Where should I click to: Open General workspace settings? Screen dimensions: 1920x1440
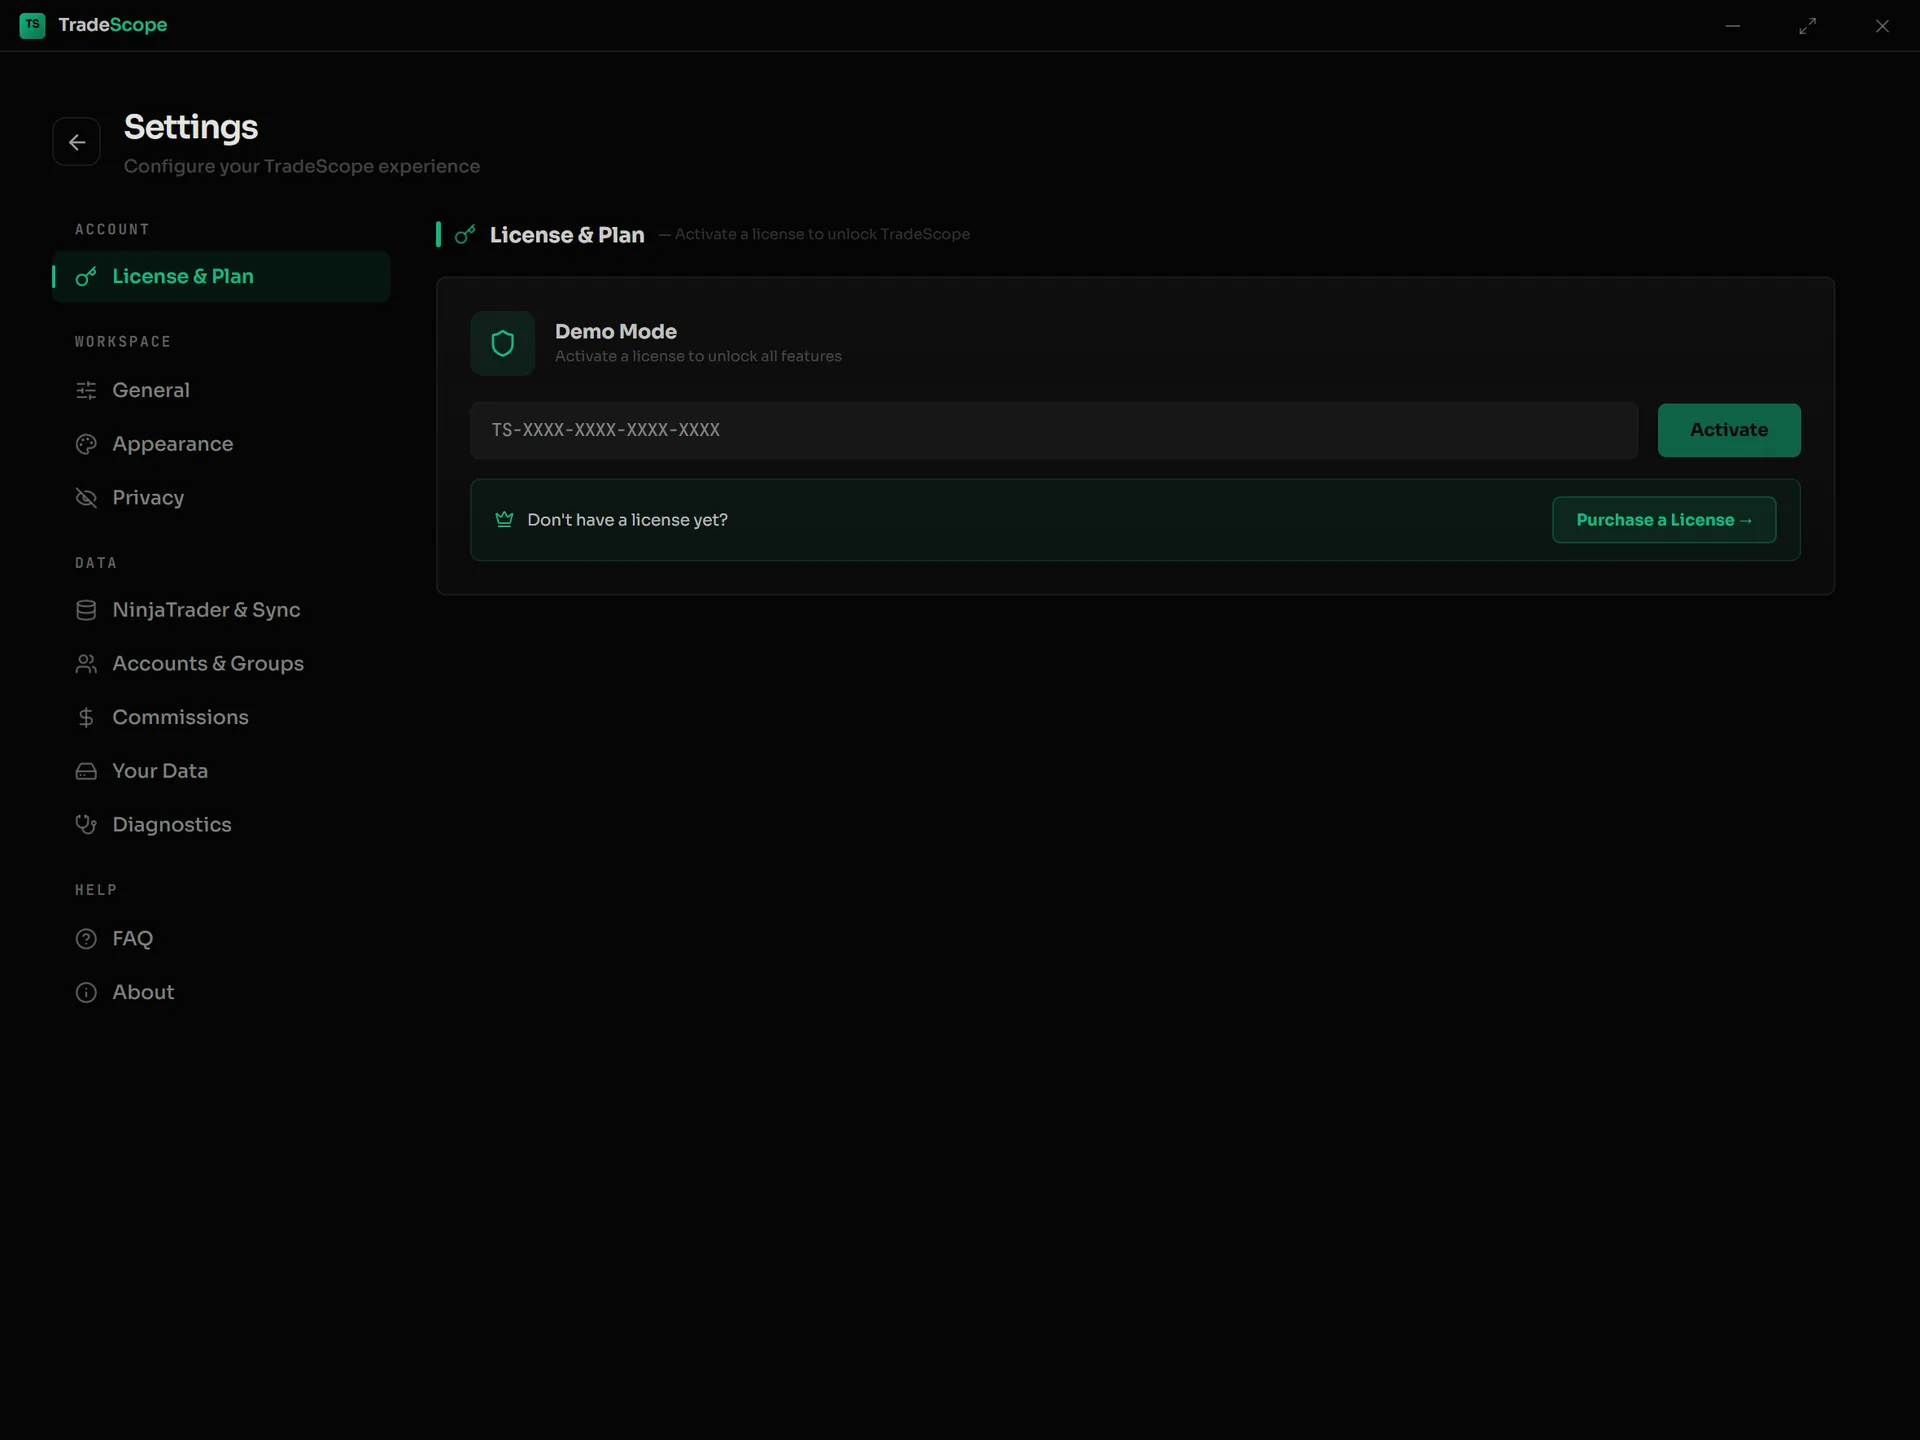click(221, 390)
